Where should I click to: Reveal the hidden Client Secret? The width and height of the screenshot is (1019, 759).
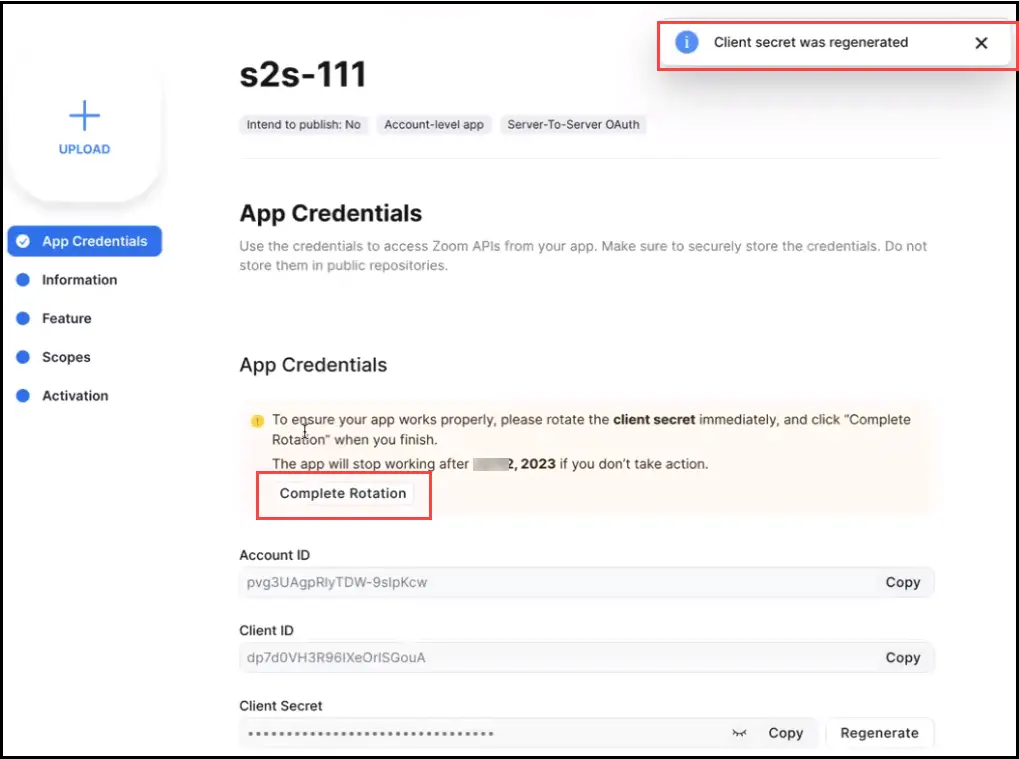(x=740, y=733)
